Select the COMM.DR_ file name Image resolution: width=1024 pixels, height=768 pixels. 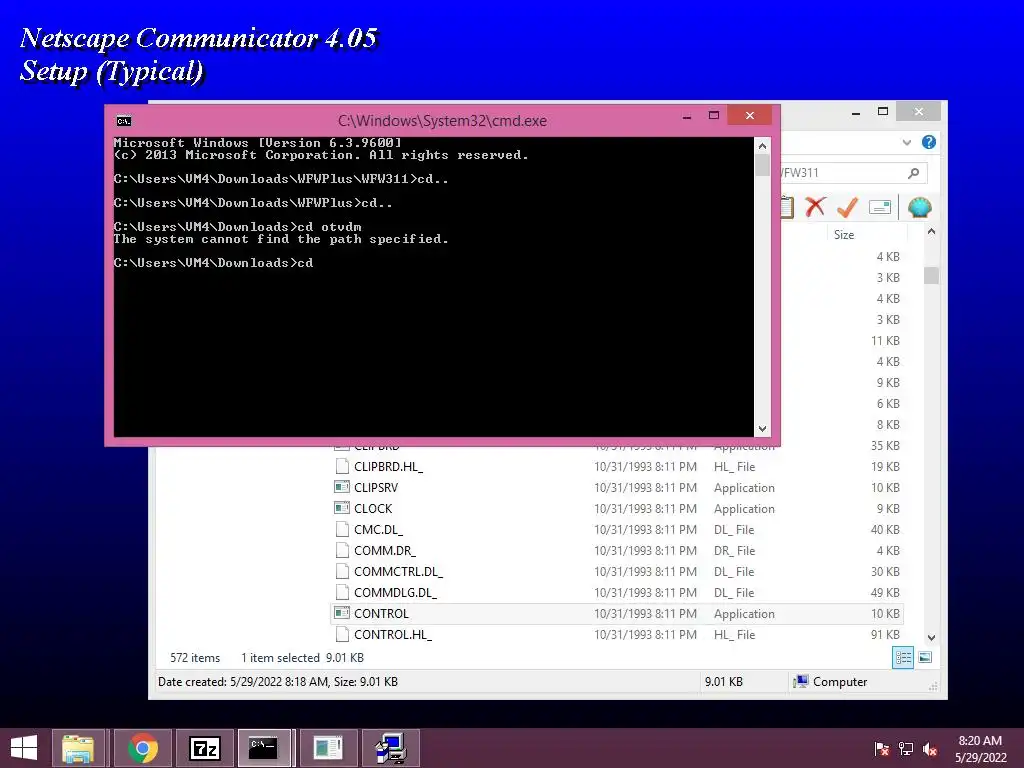(x=385, y=551)
